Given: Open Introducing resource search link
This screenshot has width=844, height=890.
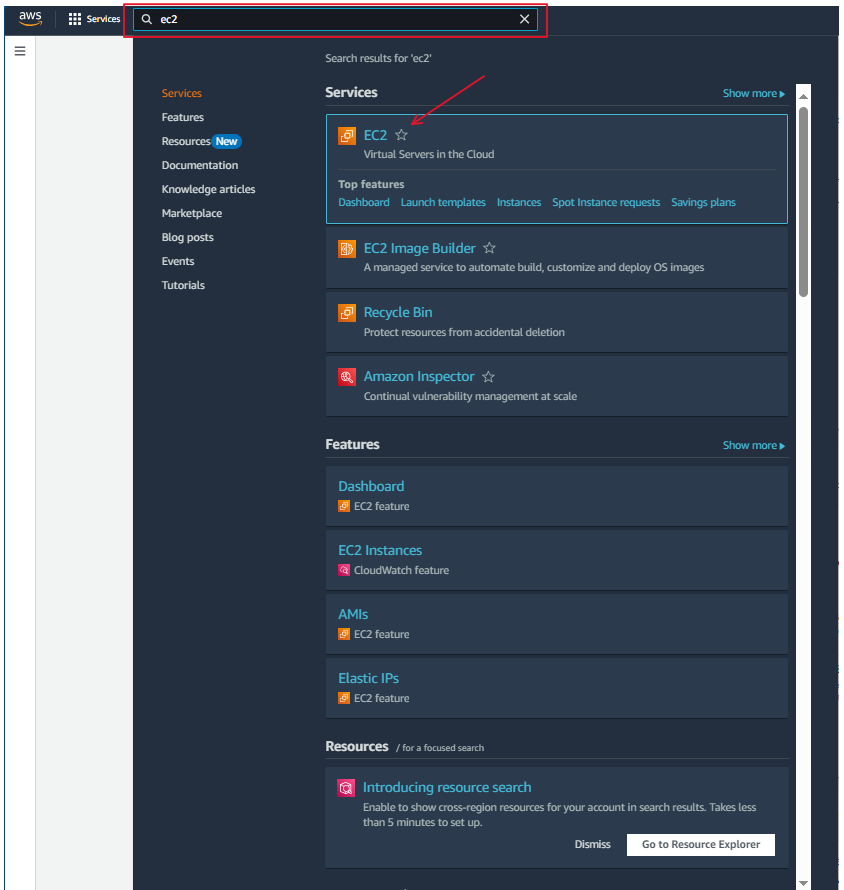Looking at the screenshot, I should coord(447,787).
